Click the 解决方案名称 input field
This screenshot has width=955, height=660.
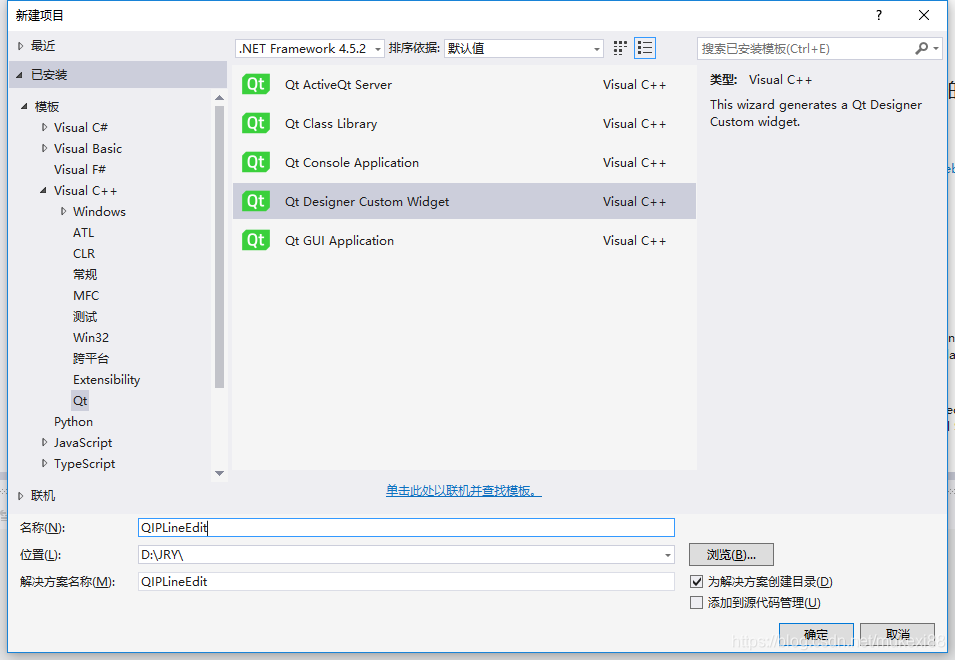pos(406,581)
